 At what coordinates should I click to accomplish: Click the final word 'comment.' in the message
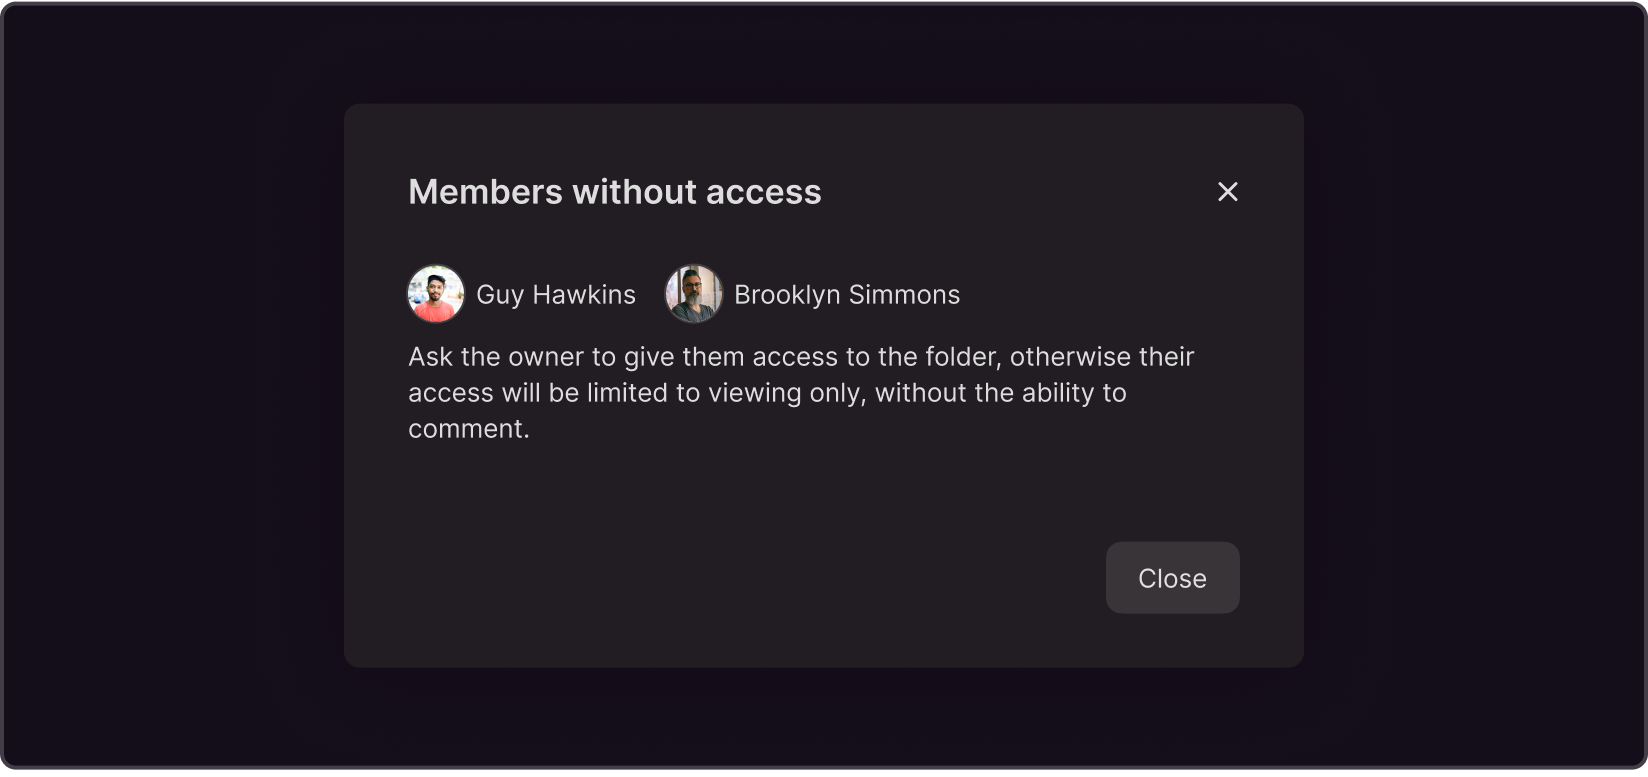pyautogui.click(x=469, y=429)
